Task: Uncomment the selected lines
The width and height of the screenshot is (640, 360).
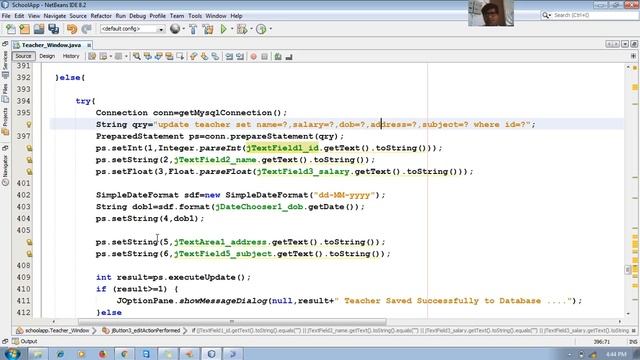Action: pyautogui.click(x=289, y=56)
